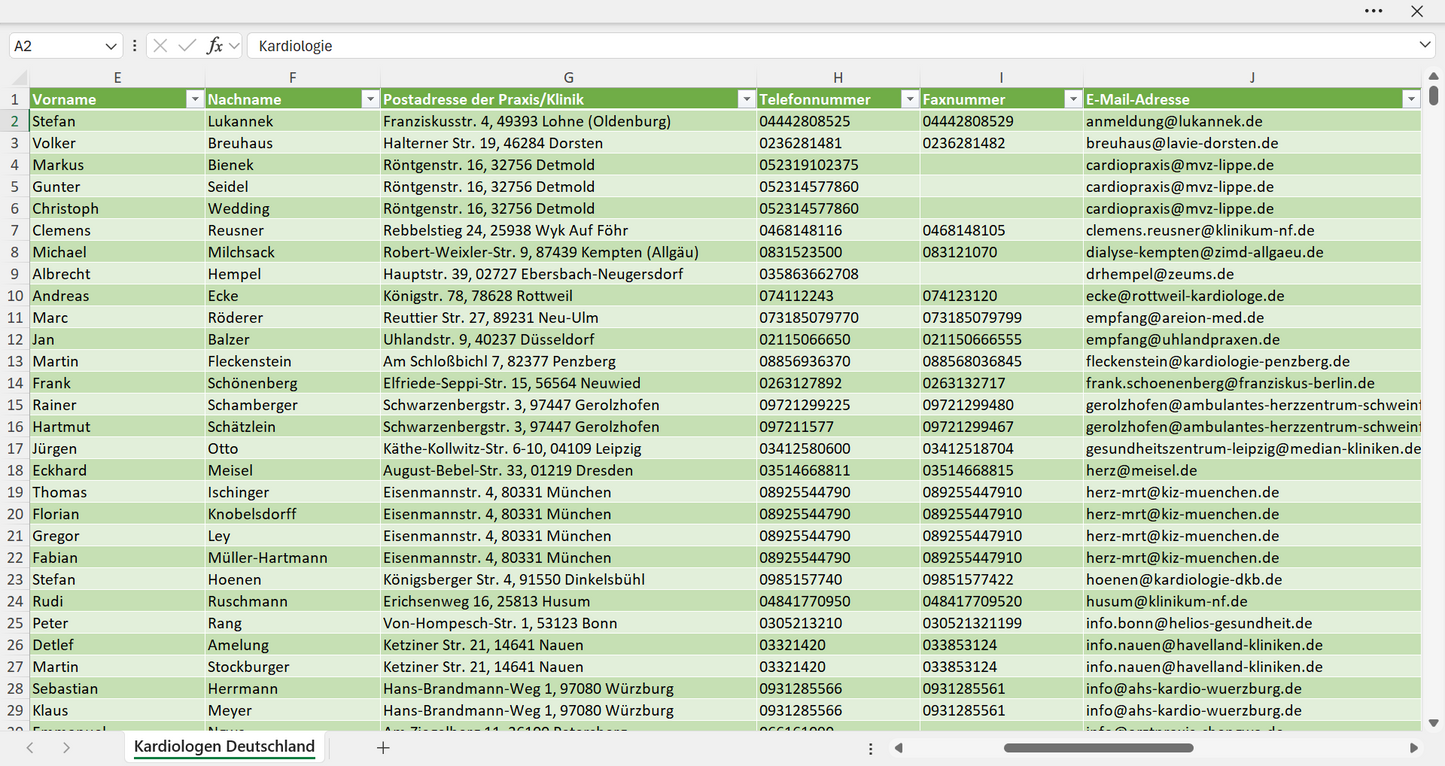
Task: Select row 14 header
Action: pos(15,383)
